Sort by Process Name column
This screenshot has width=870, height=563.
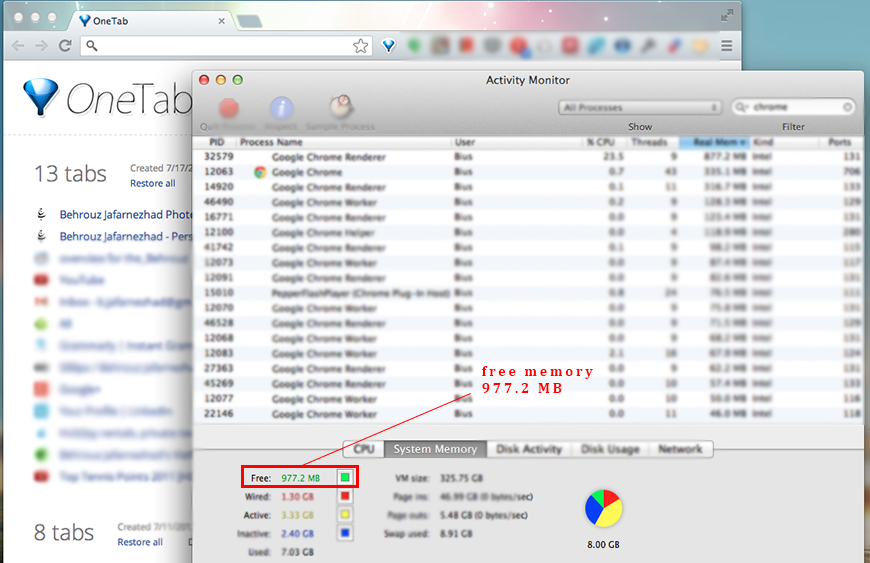click(x=344, y=143)
